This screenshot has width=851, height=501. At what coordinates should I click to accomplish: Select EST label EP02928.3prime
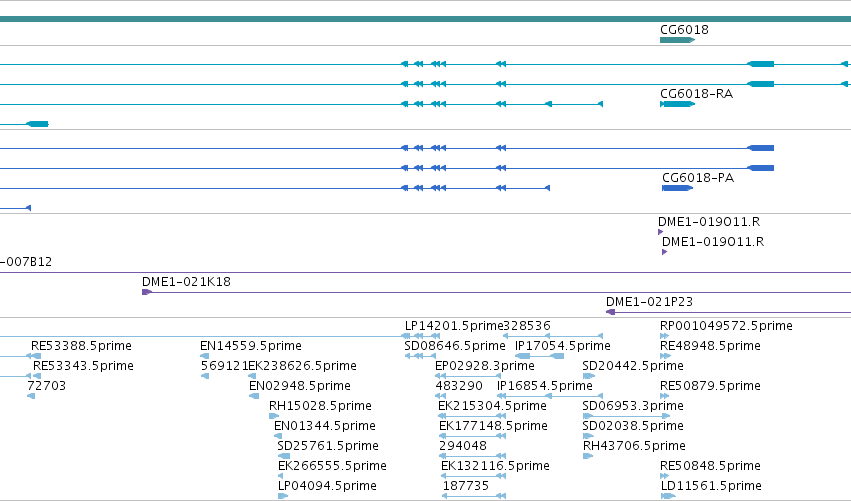pyautogui.click(x=485, y=366)
